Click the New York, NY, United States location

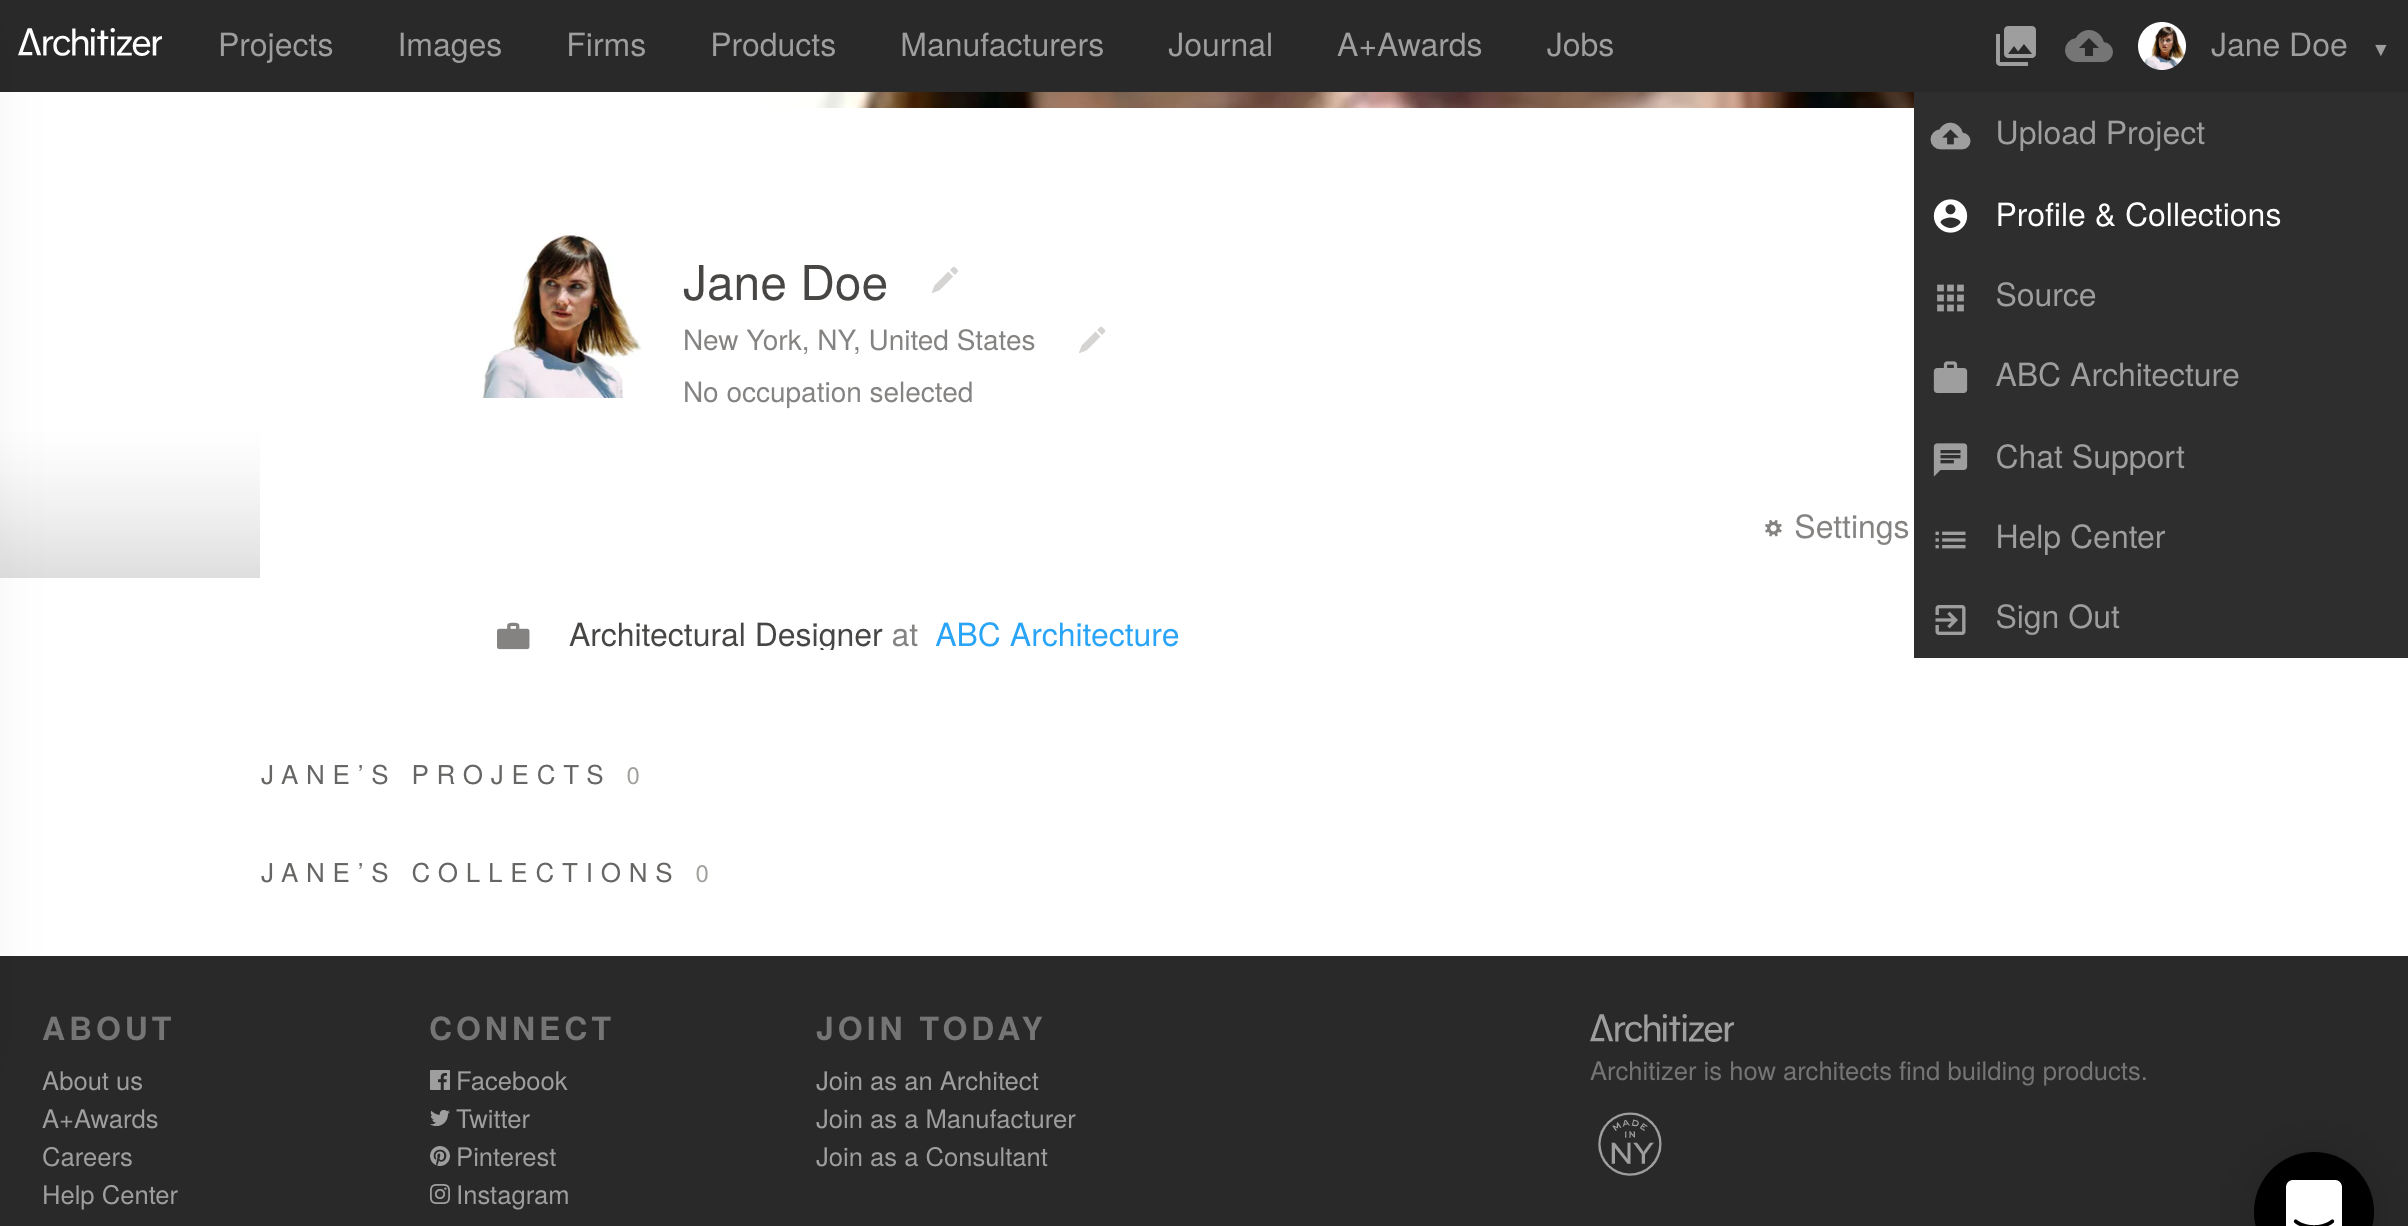859,340
